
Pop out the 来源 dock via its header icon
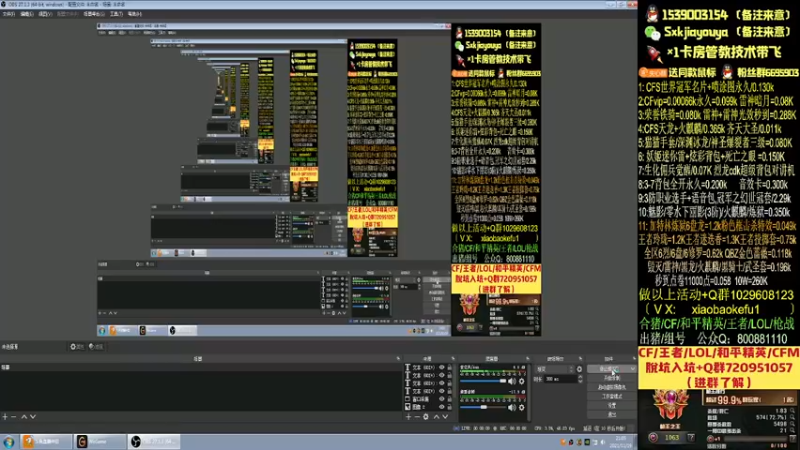(453, 359)
